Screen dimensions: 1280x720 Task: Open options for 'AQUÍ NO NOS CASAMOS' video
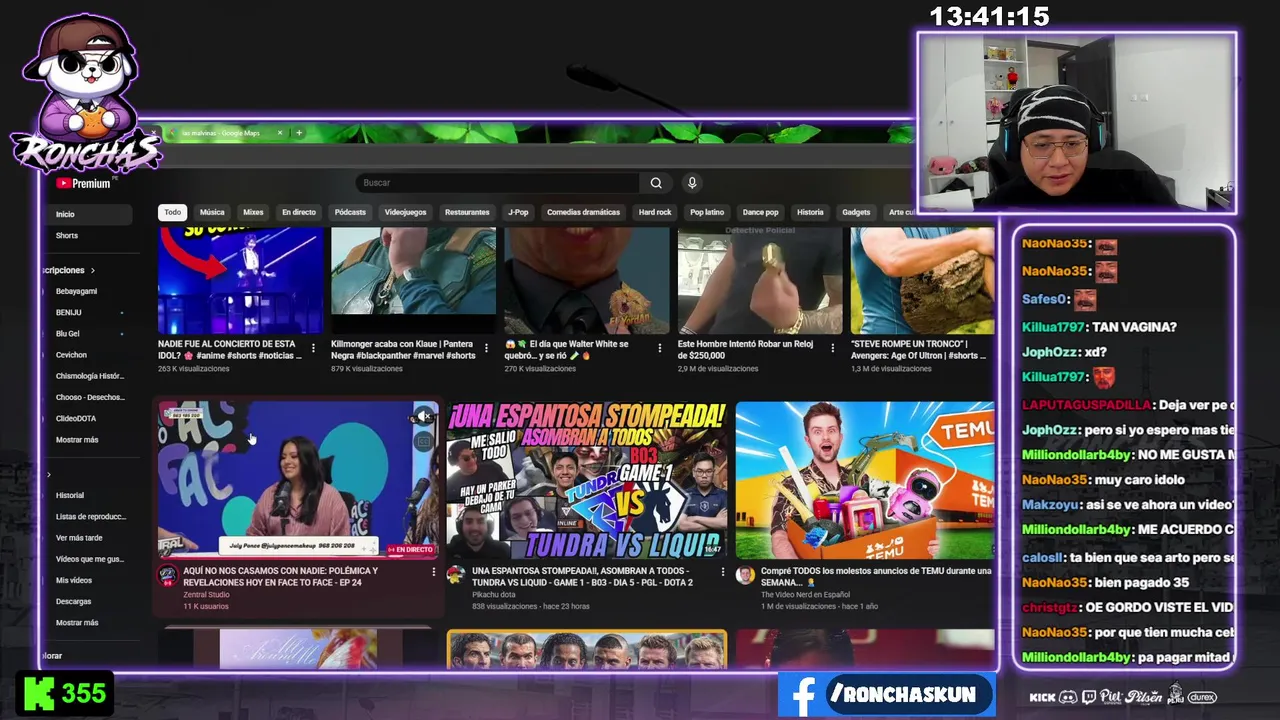pos(433,572)
